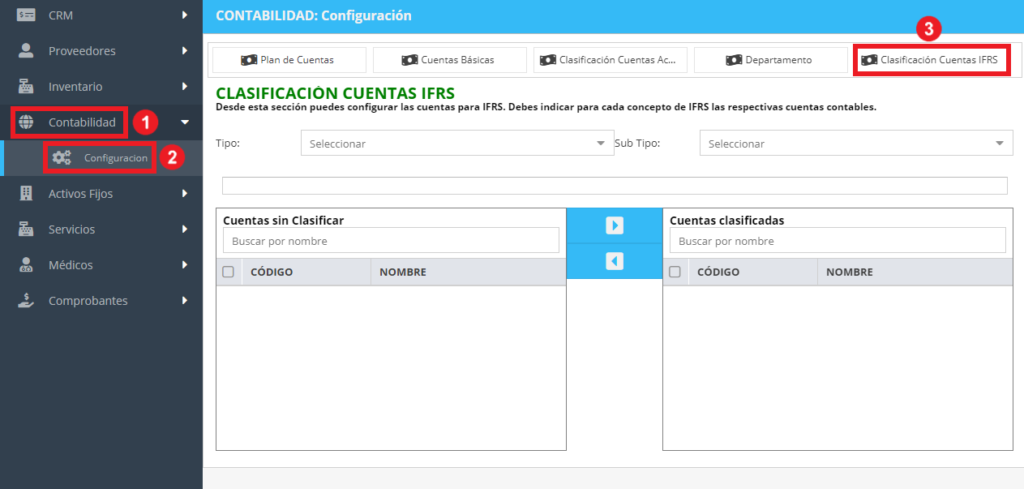Check select-all box in Cuentas clasificadas

coord(675,272)
